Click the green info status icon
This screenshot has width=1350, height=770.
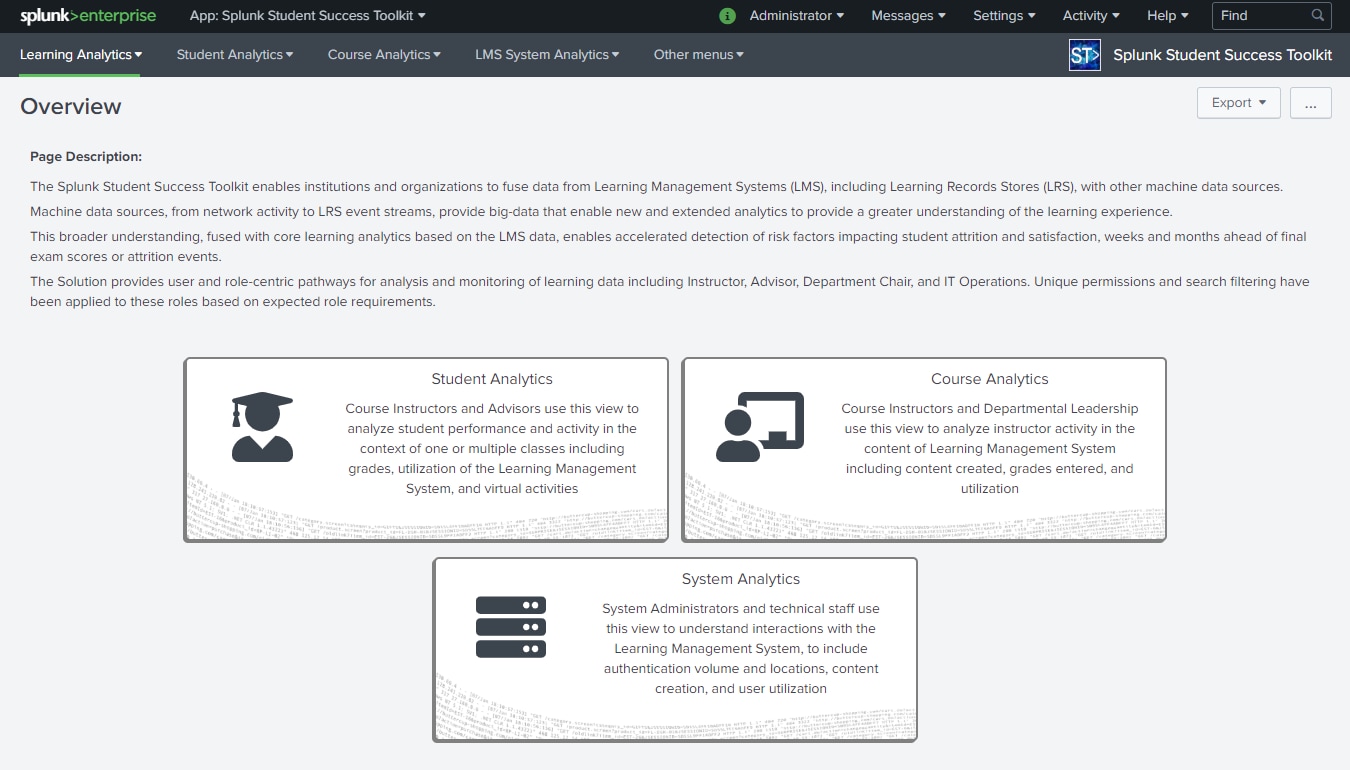[727, 16]
